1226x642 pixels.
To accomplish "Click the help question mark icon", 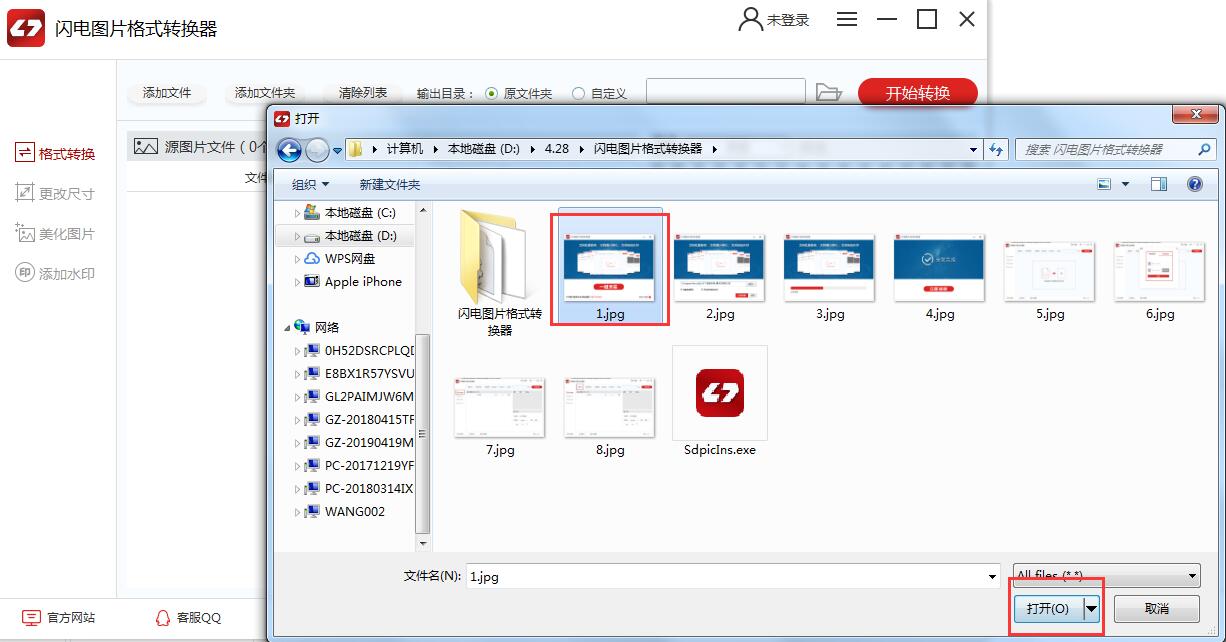I will tap(1194, 184).
